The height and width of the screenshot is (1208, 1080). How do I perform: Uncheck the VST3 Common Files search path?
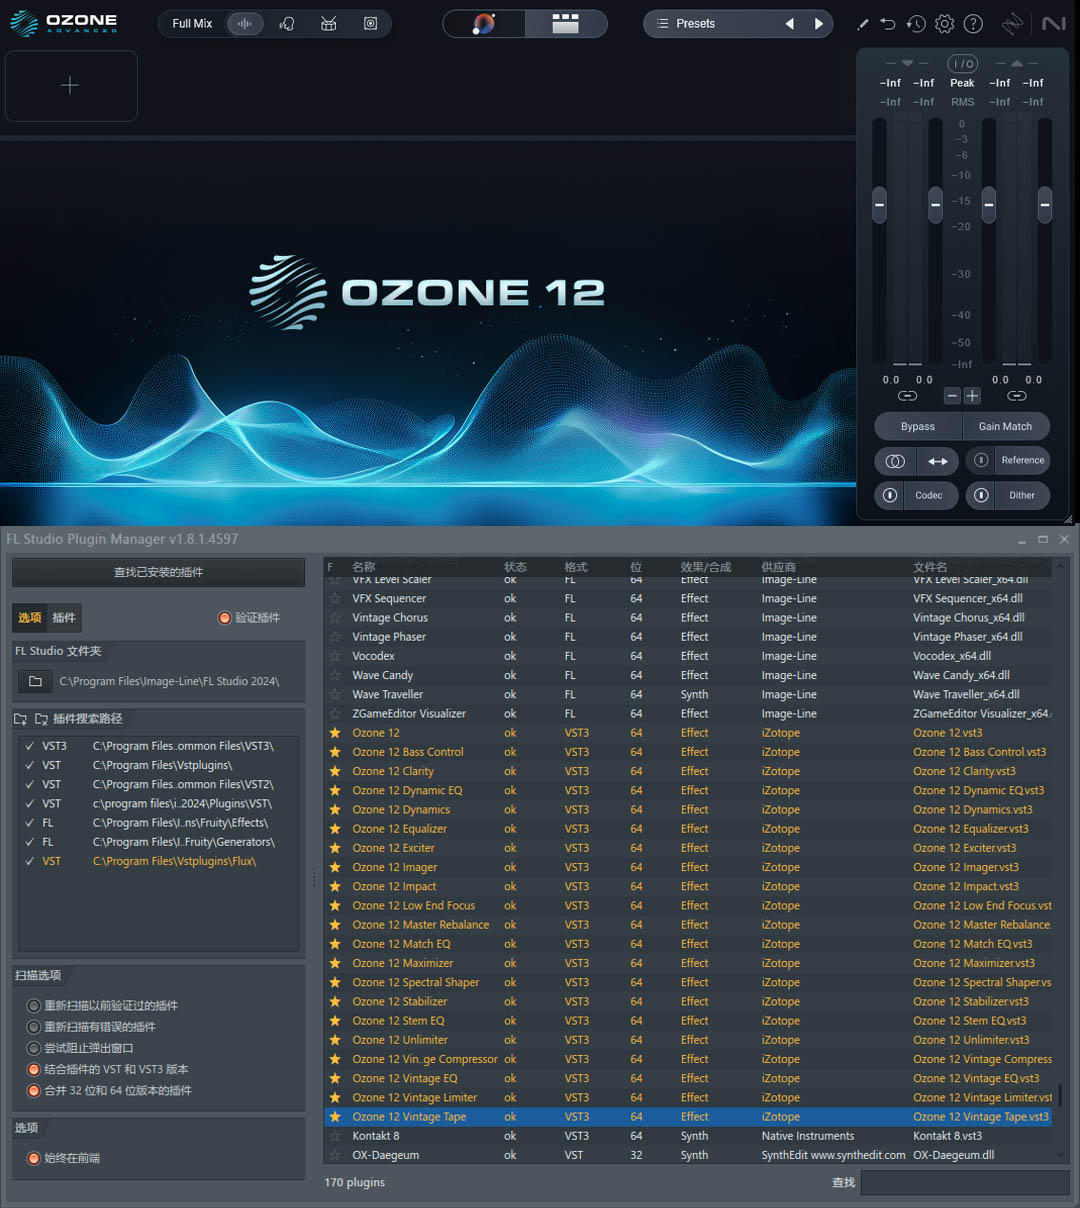[x=30, y=746]
